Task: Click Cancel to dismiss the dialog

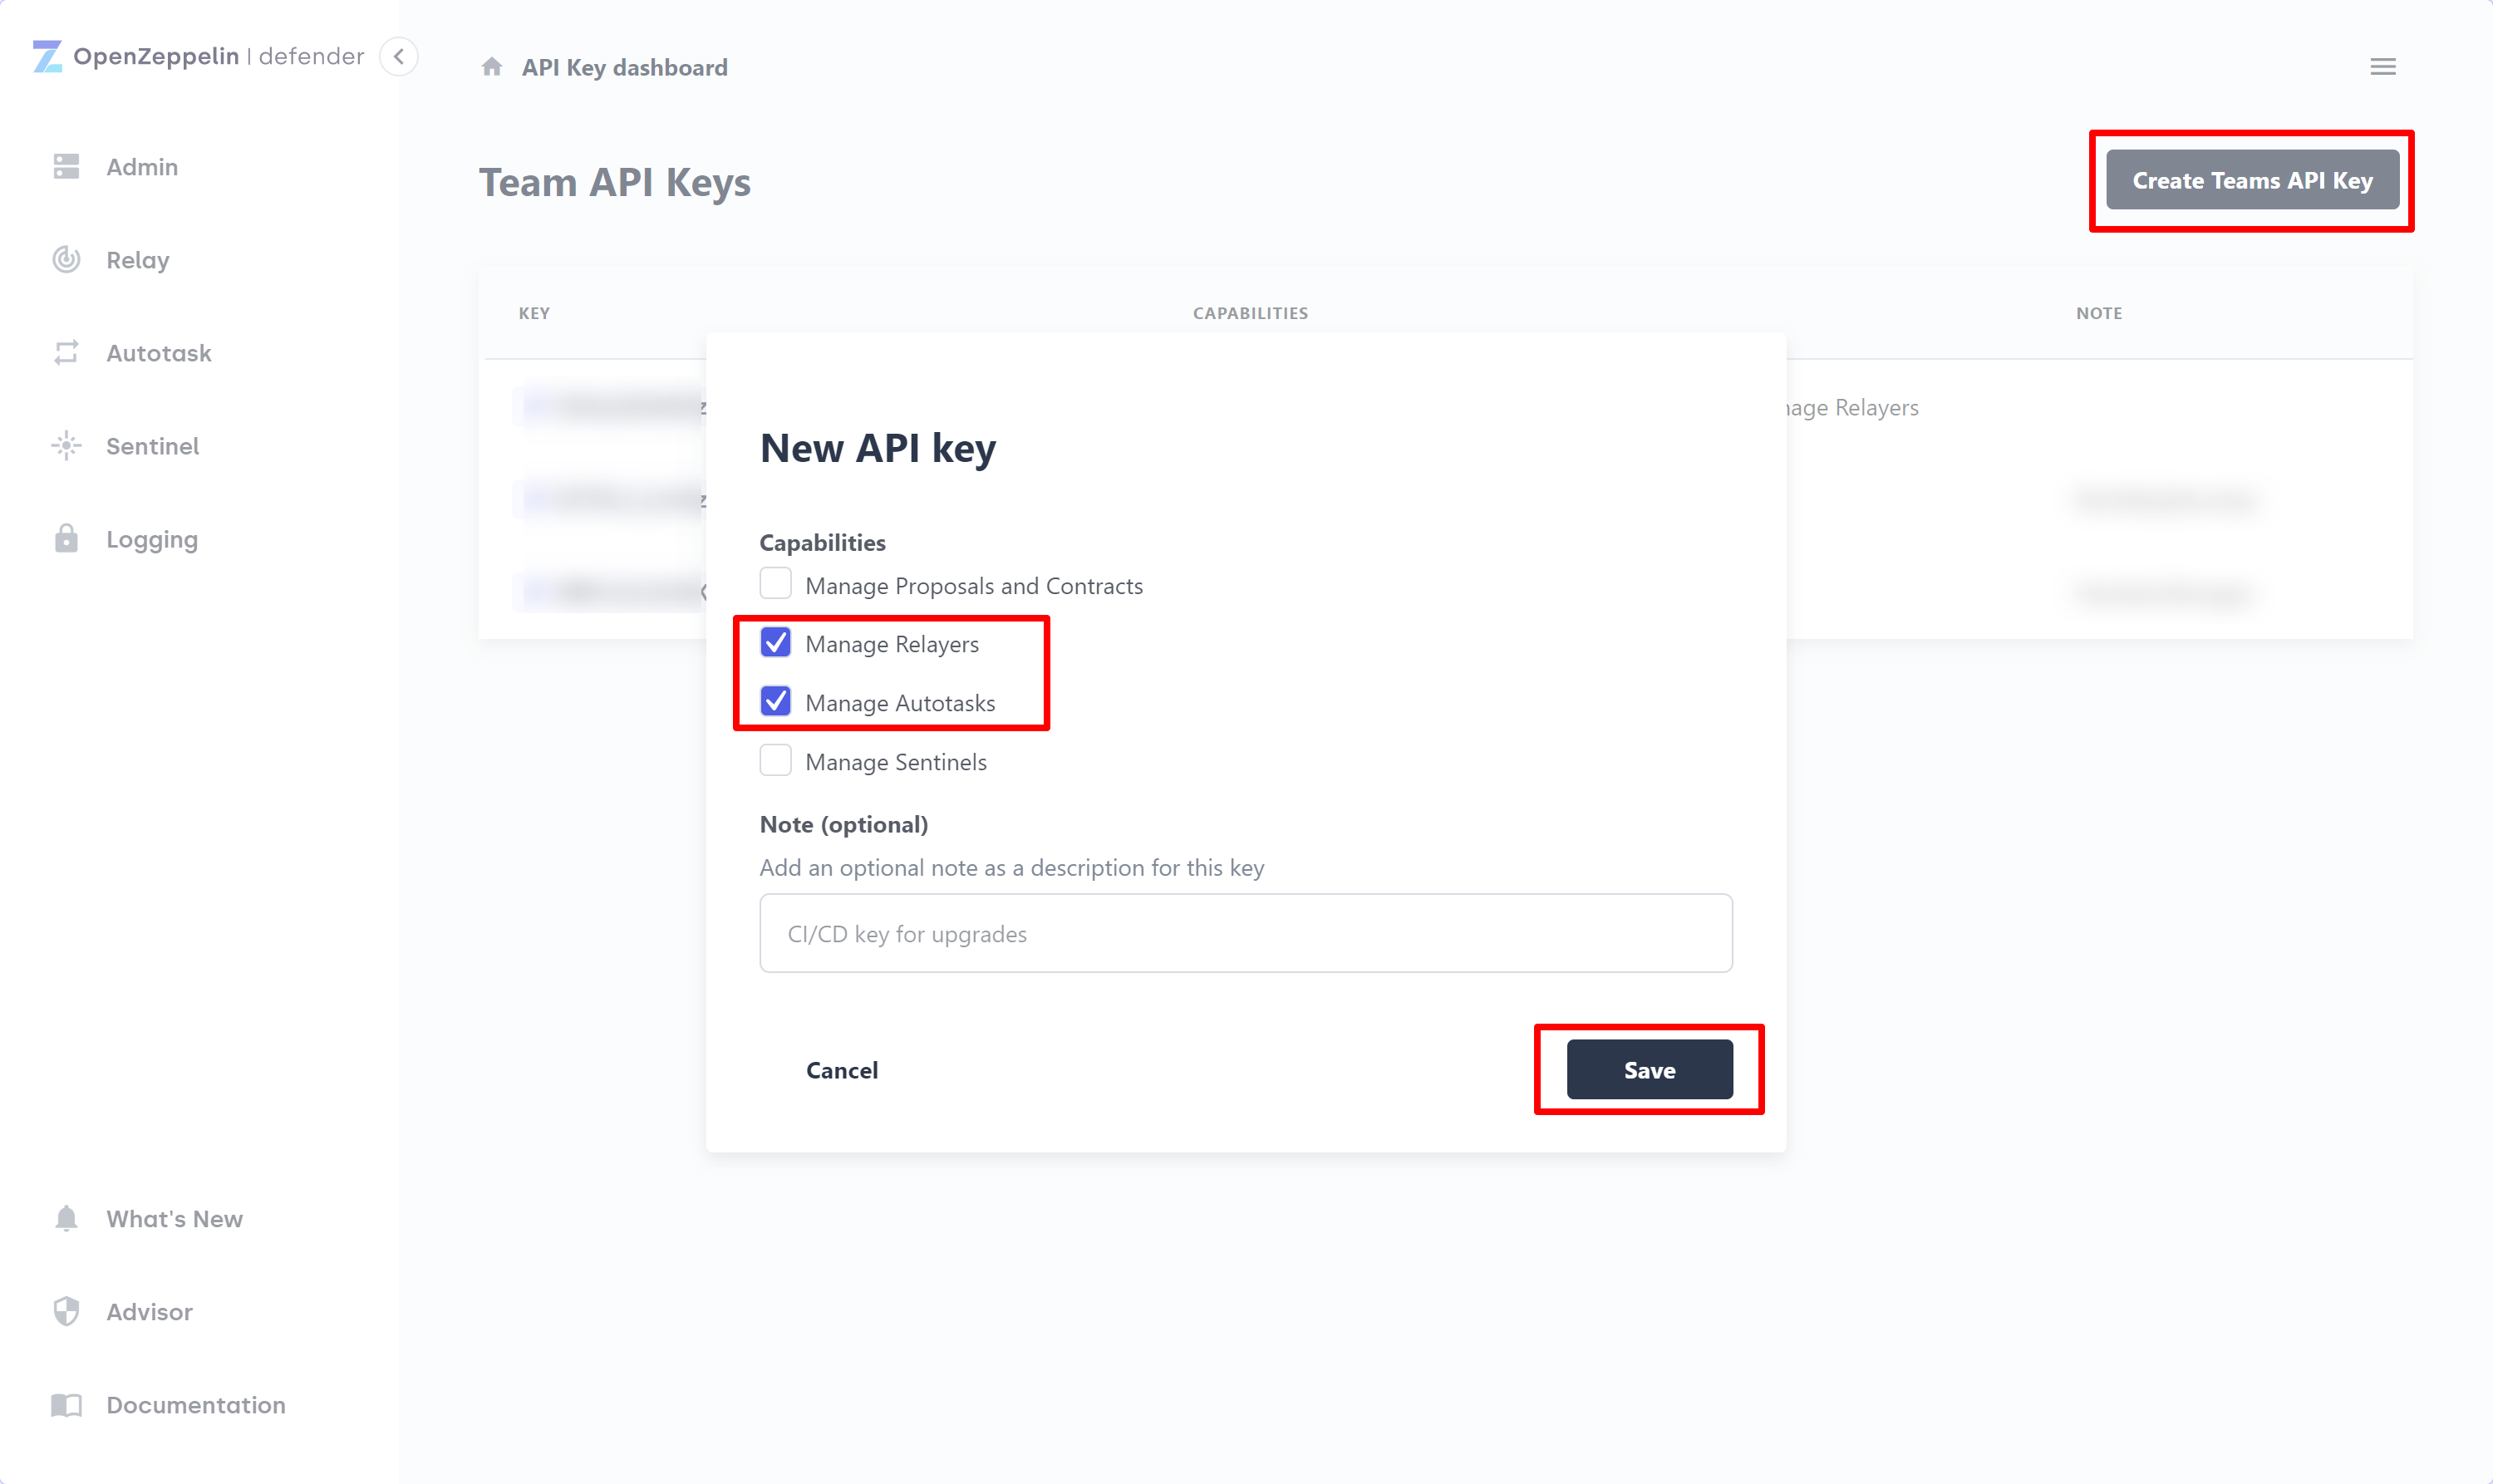Action: pos(839,1069)
